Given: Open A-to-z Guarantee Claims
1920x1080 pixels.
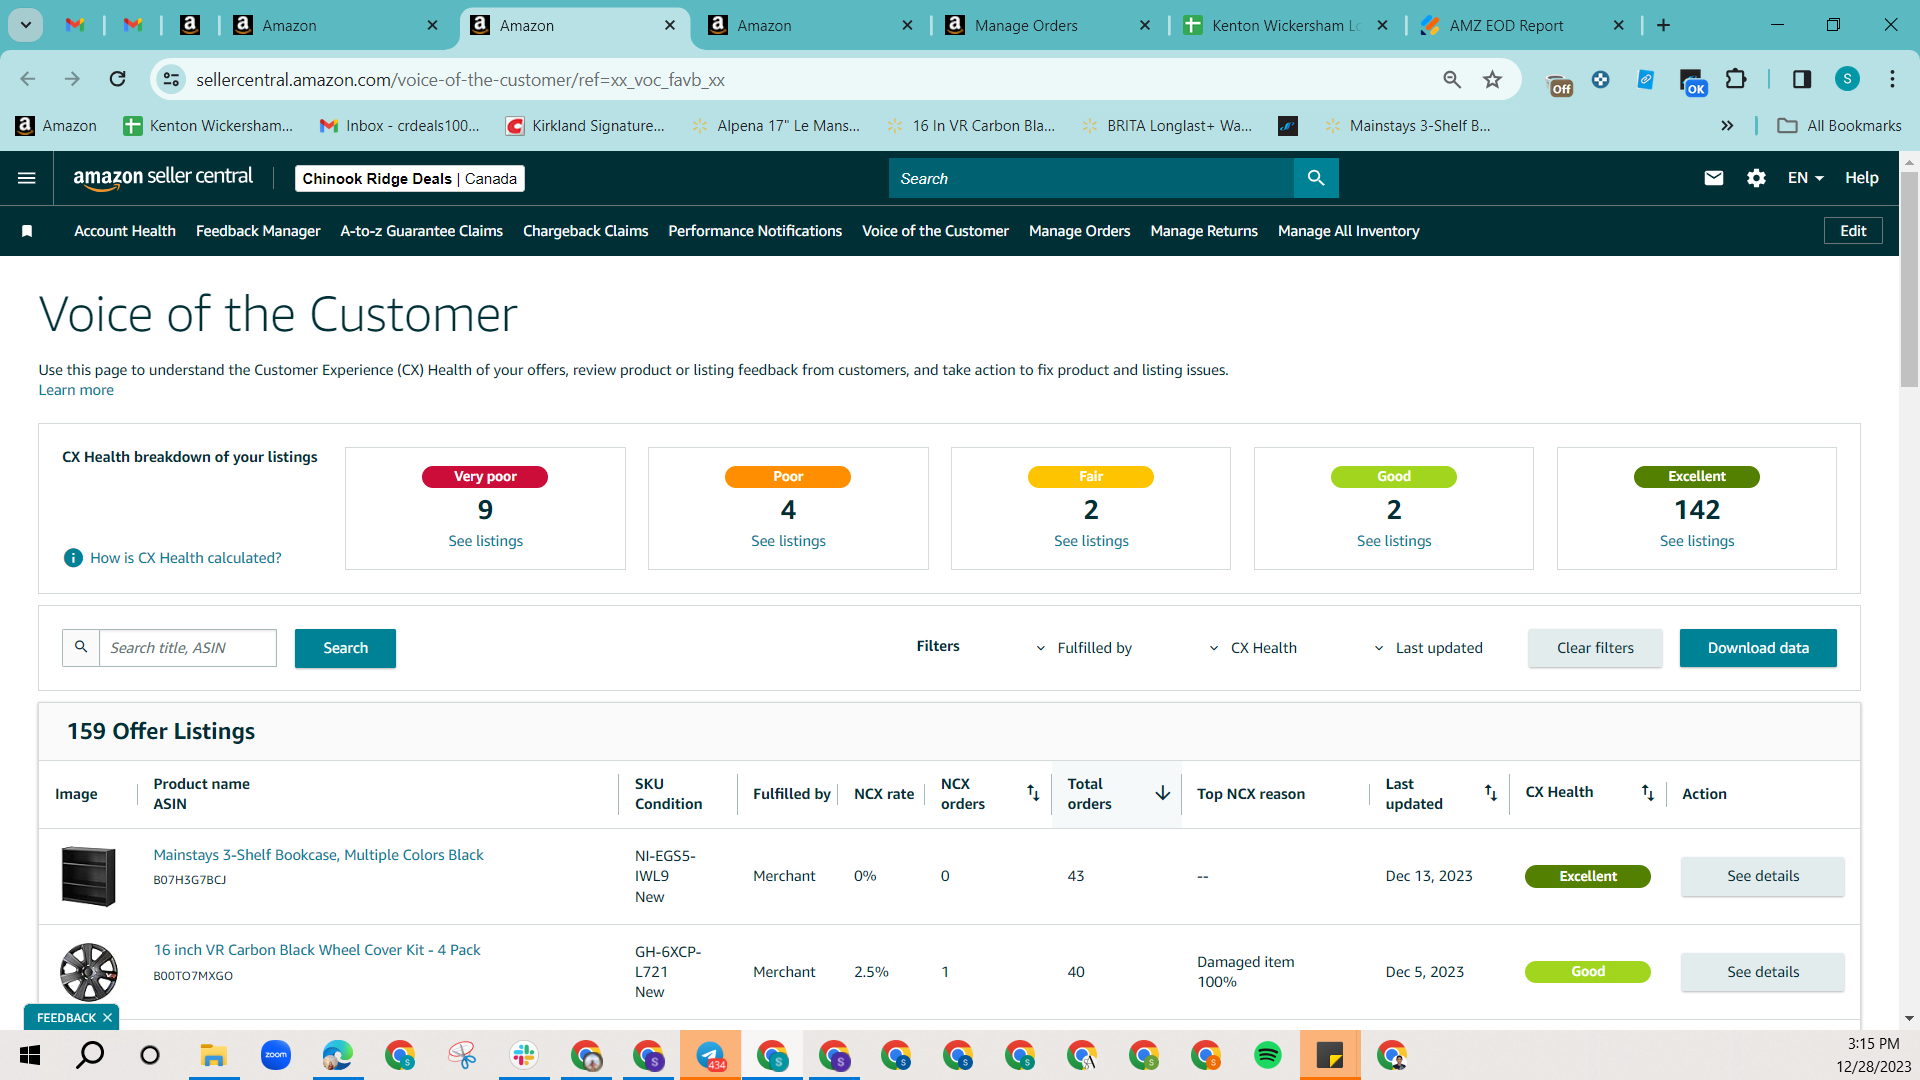Looking at the screenshot, I should pos(422,231).
